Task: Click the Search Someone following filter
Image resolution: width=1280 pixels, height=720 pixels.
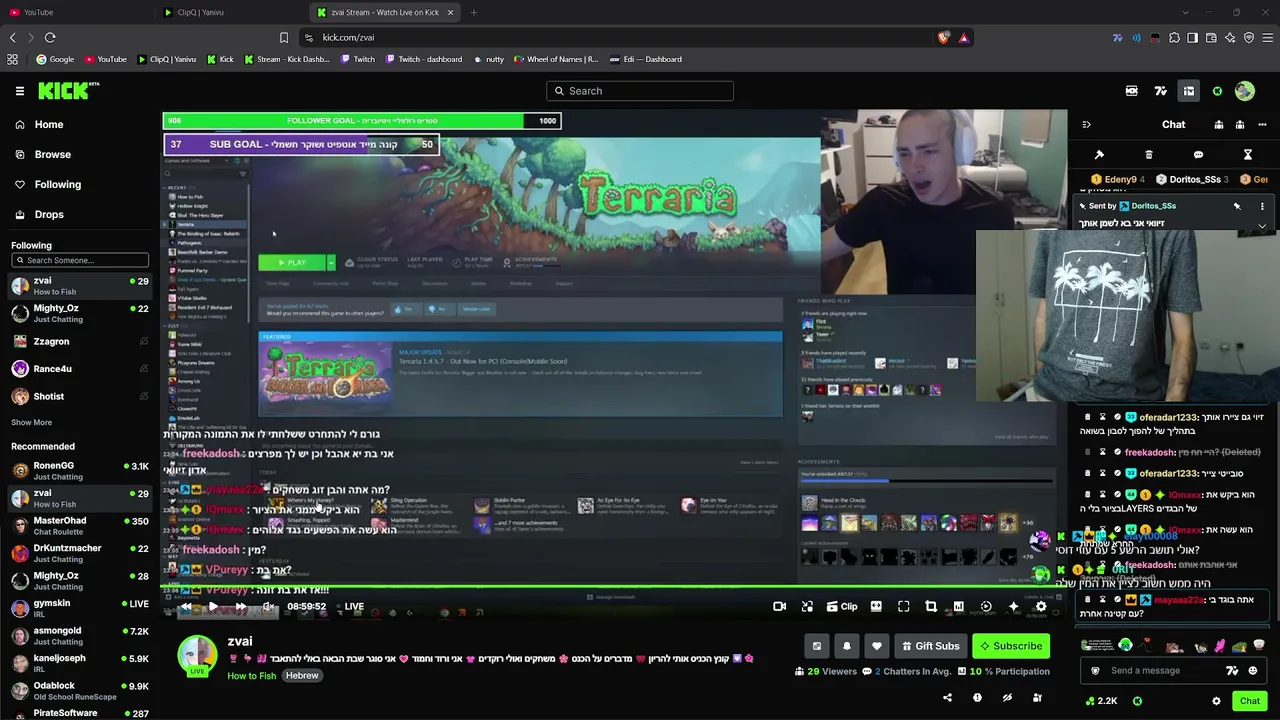Action: (x=80, y=260)
